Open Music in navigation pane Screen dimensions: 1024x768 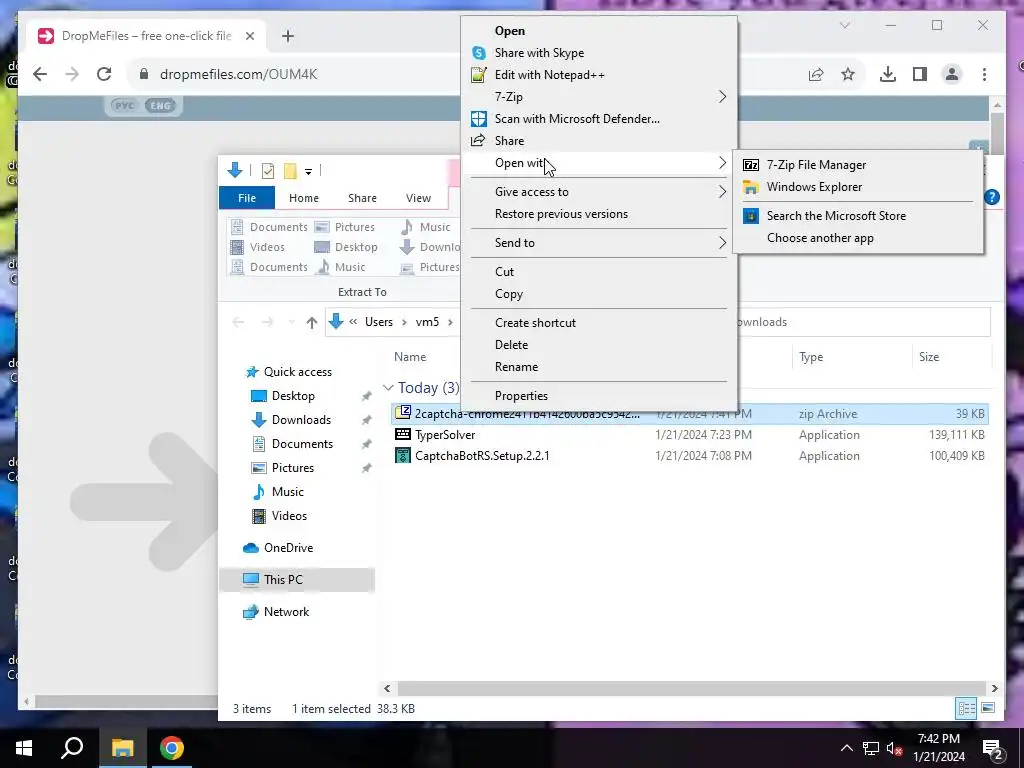pos(287,492)
